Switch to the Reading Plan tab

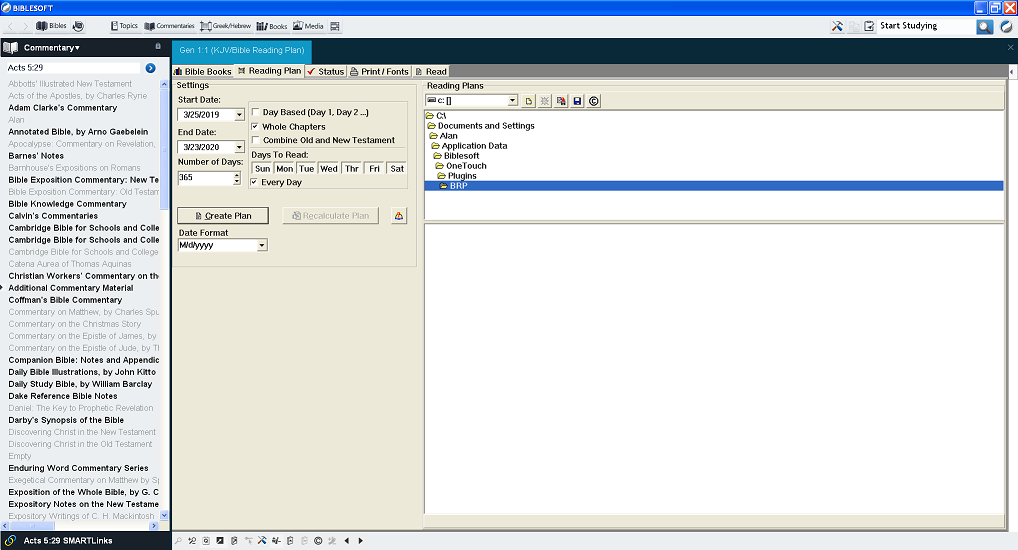(x=269, y=71)
